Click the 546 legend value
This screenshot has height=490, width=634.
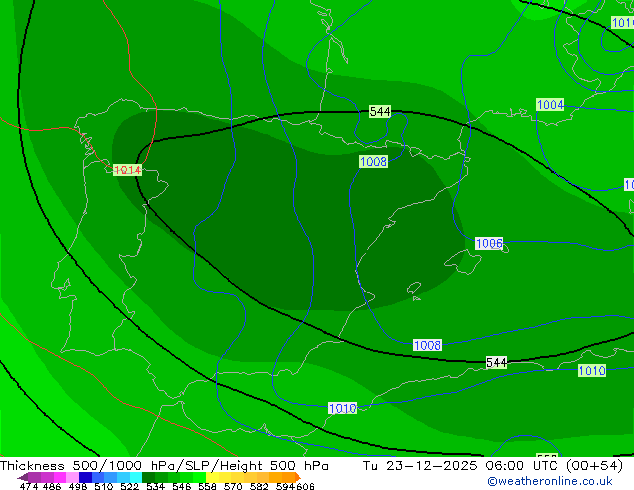coord(182,486)
